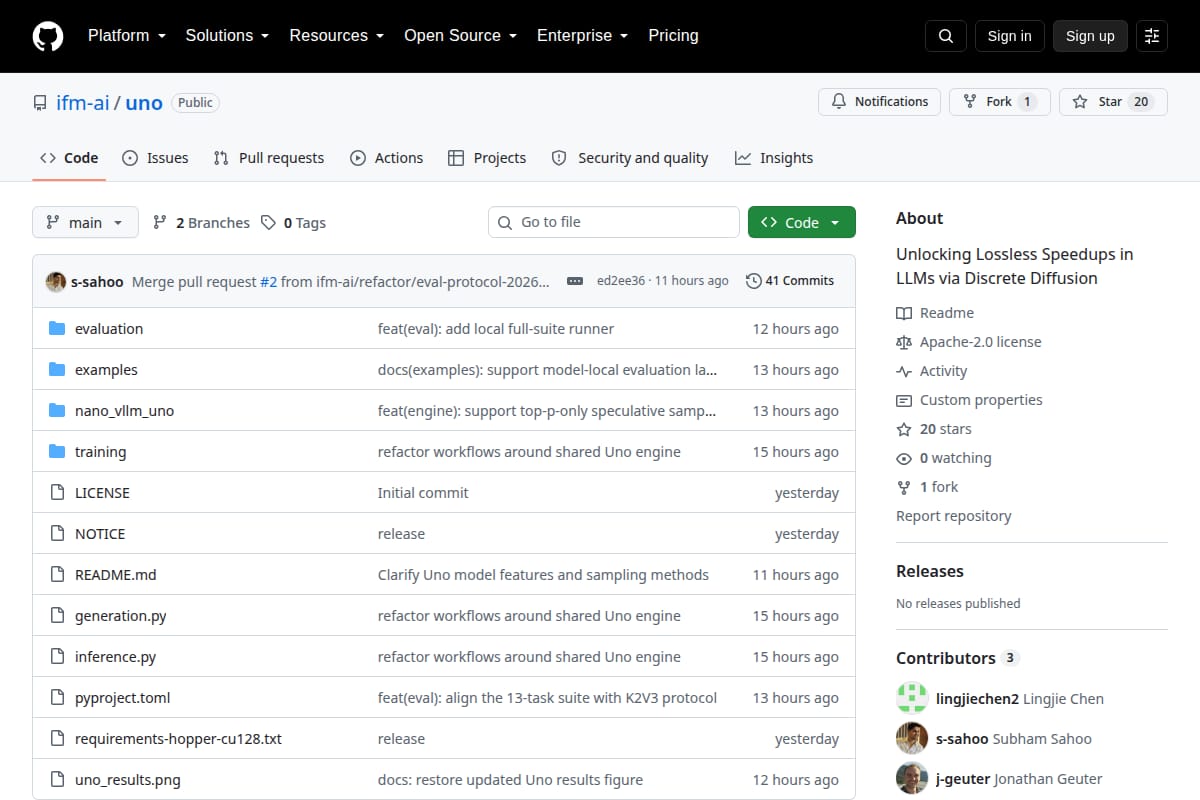Open the ifm-ai organization link
This screenshot has height=800, width=1200.
pos(82,102)
